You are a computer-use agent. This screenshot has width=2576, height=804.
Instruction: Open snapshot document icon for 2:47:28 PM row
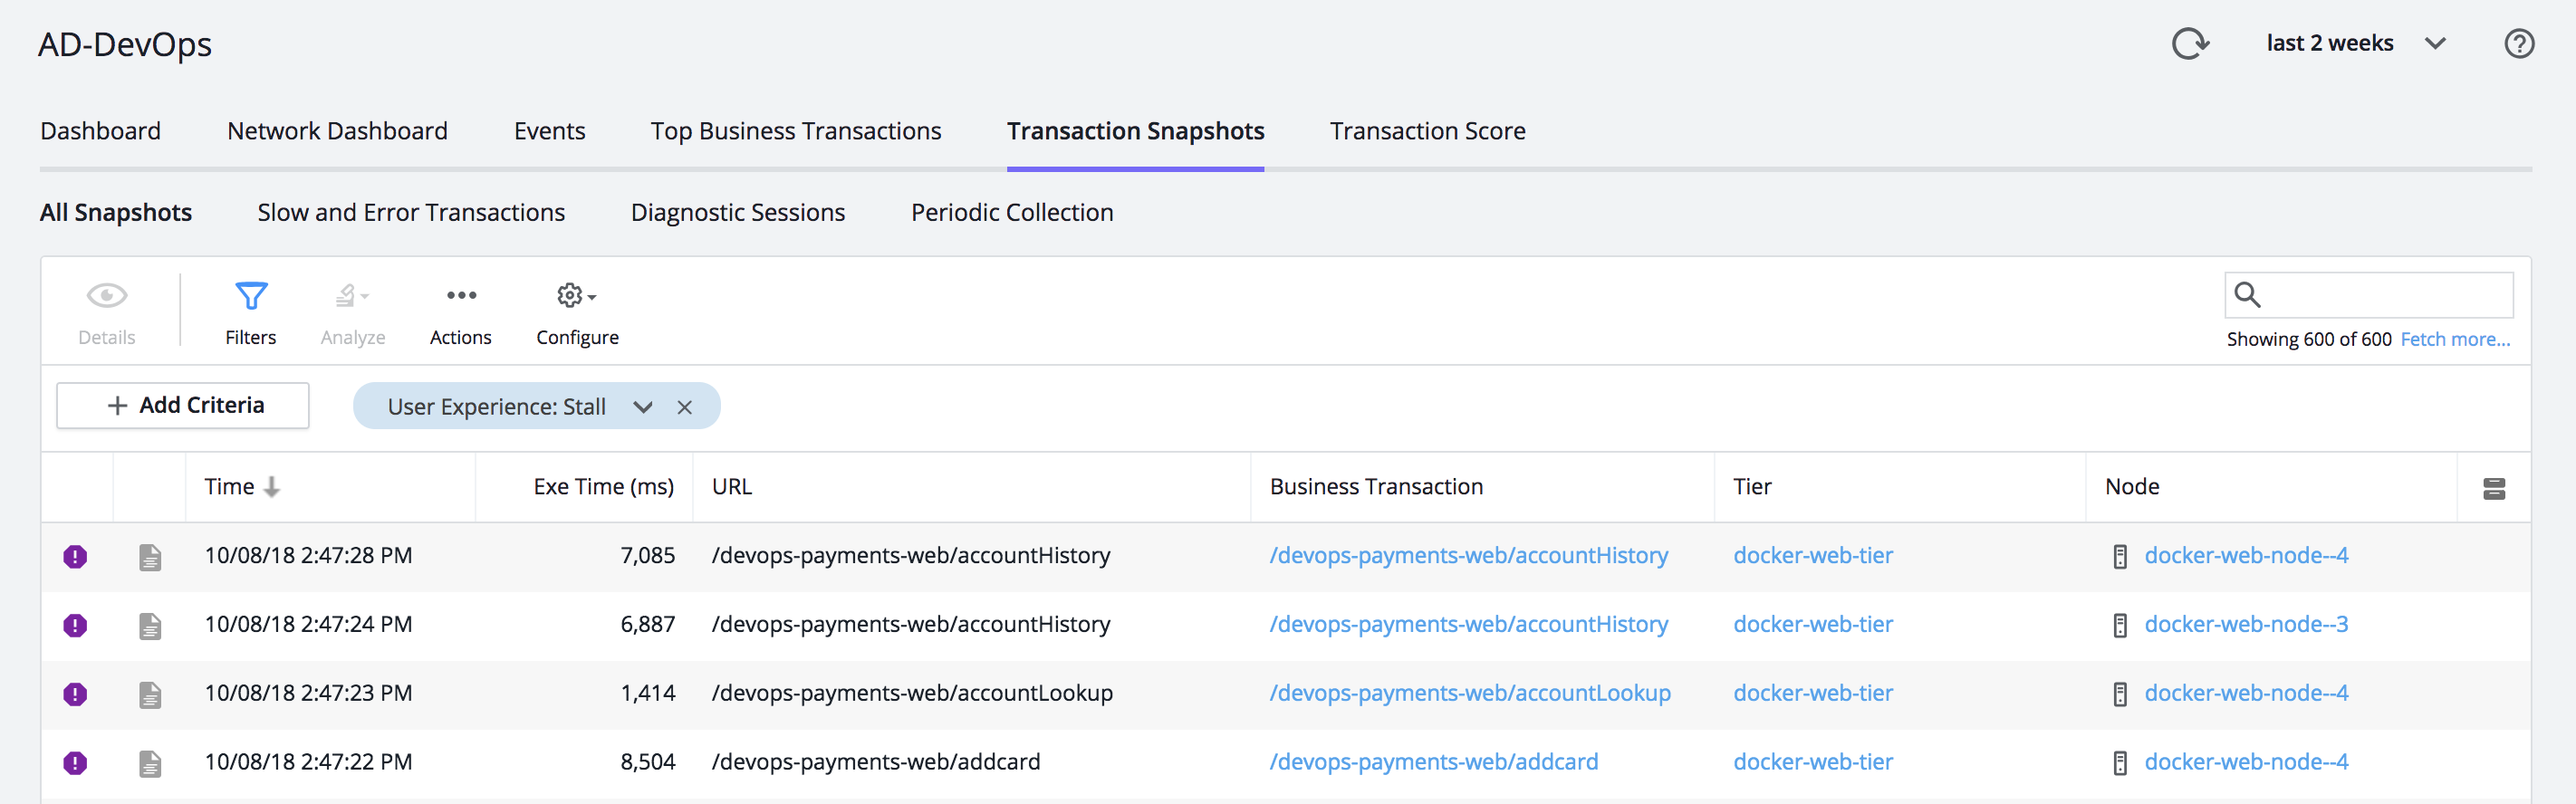point(150,557)
